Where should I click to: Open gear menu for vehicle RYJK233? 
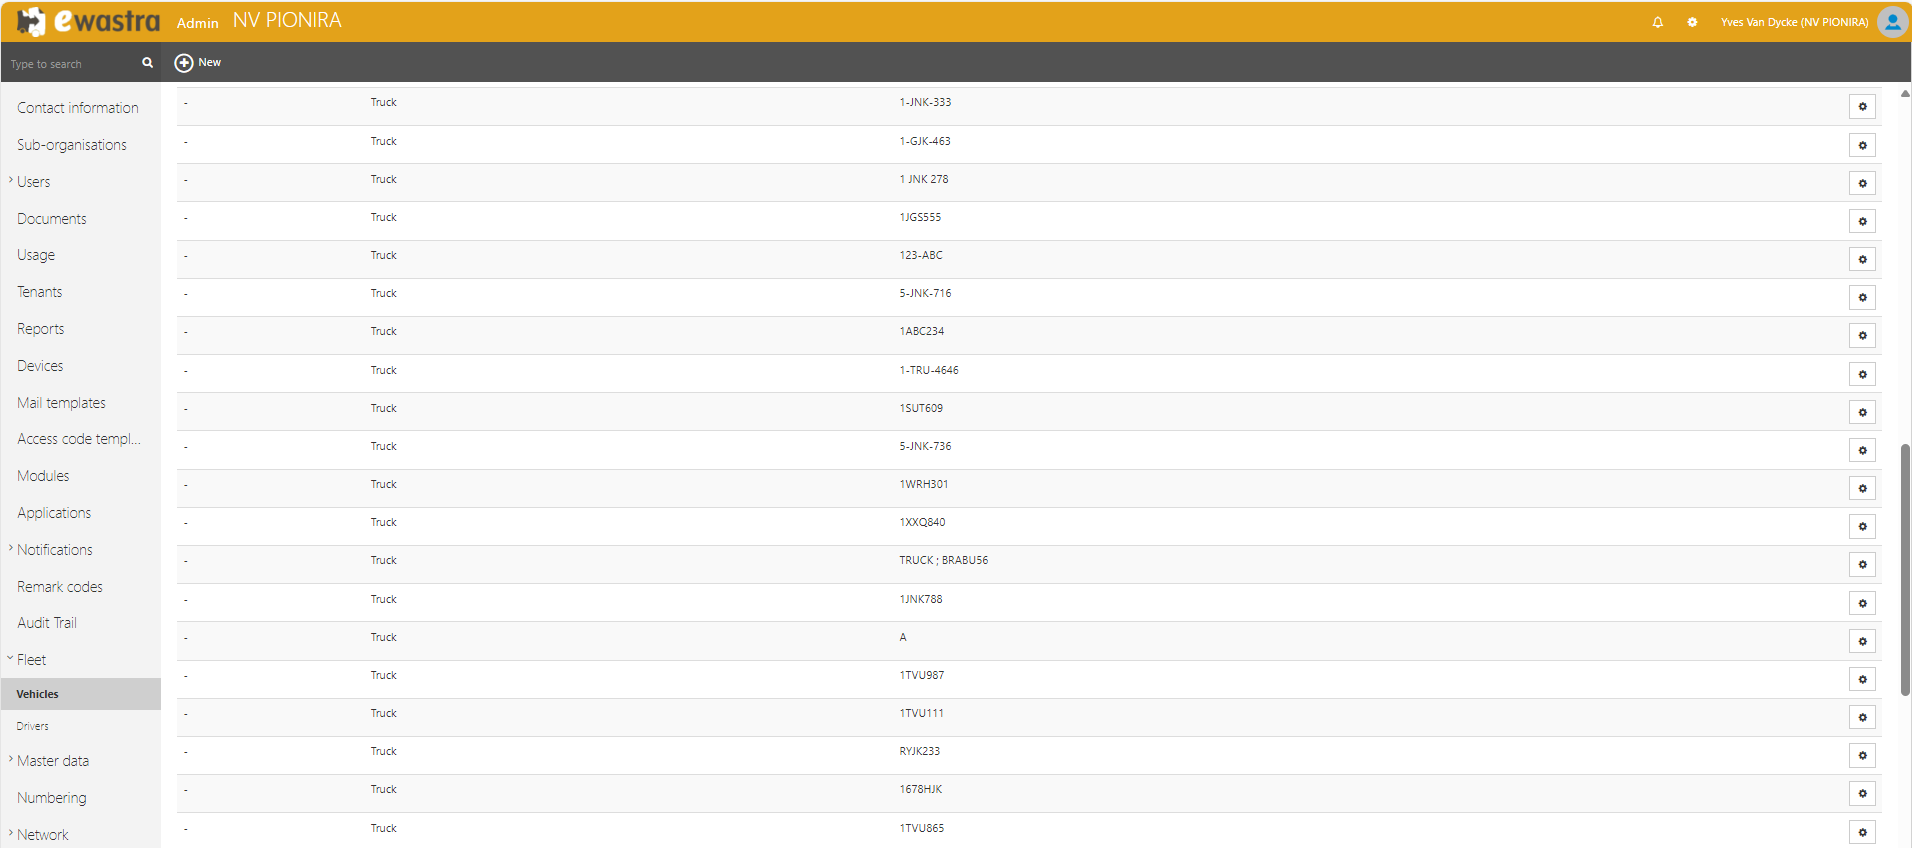click(x=1862, y=755)
